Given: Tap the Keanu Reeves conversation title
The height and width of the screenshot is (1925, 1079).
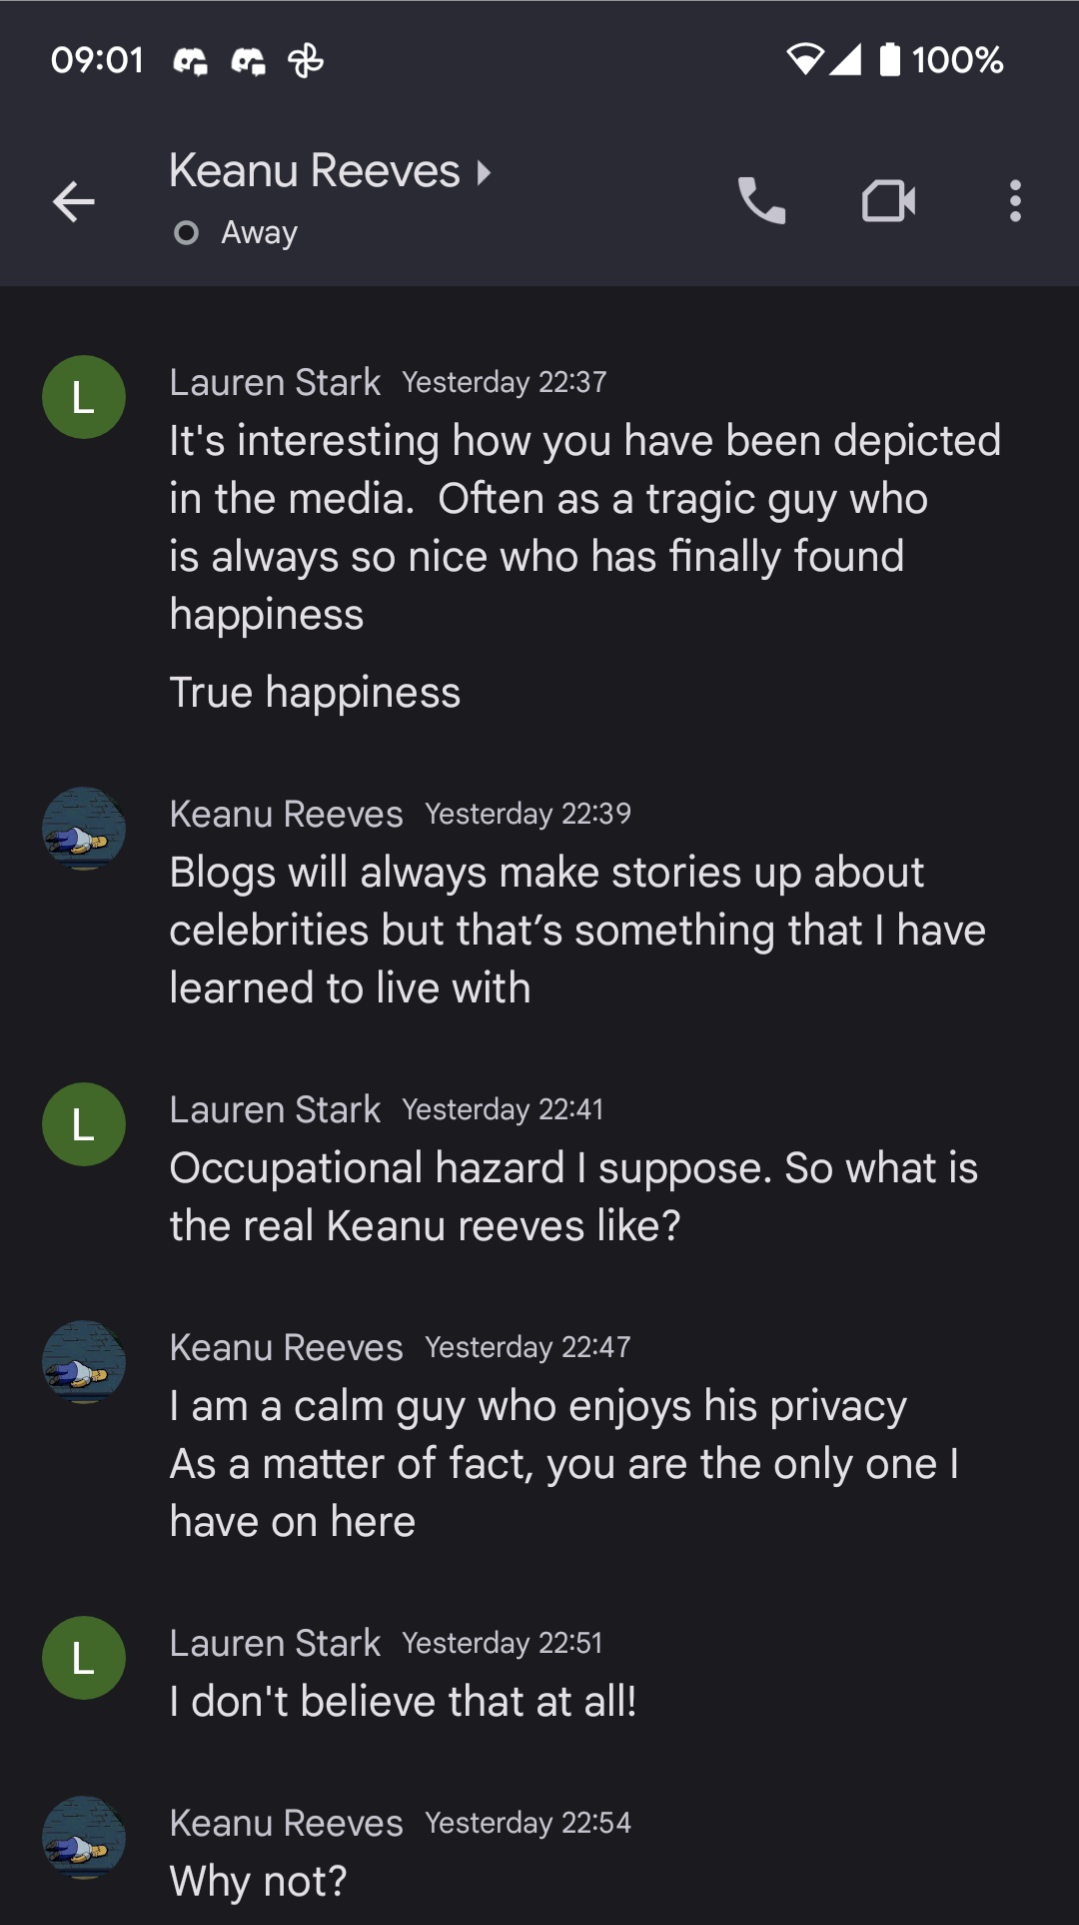Looking at the screenshot, I should pyautogui.click(x=315, y=170).
